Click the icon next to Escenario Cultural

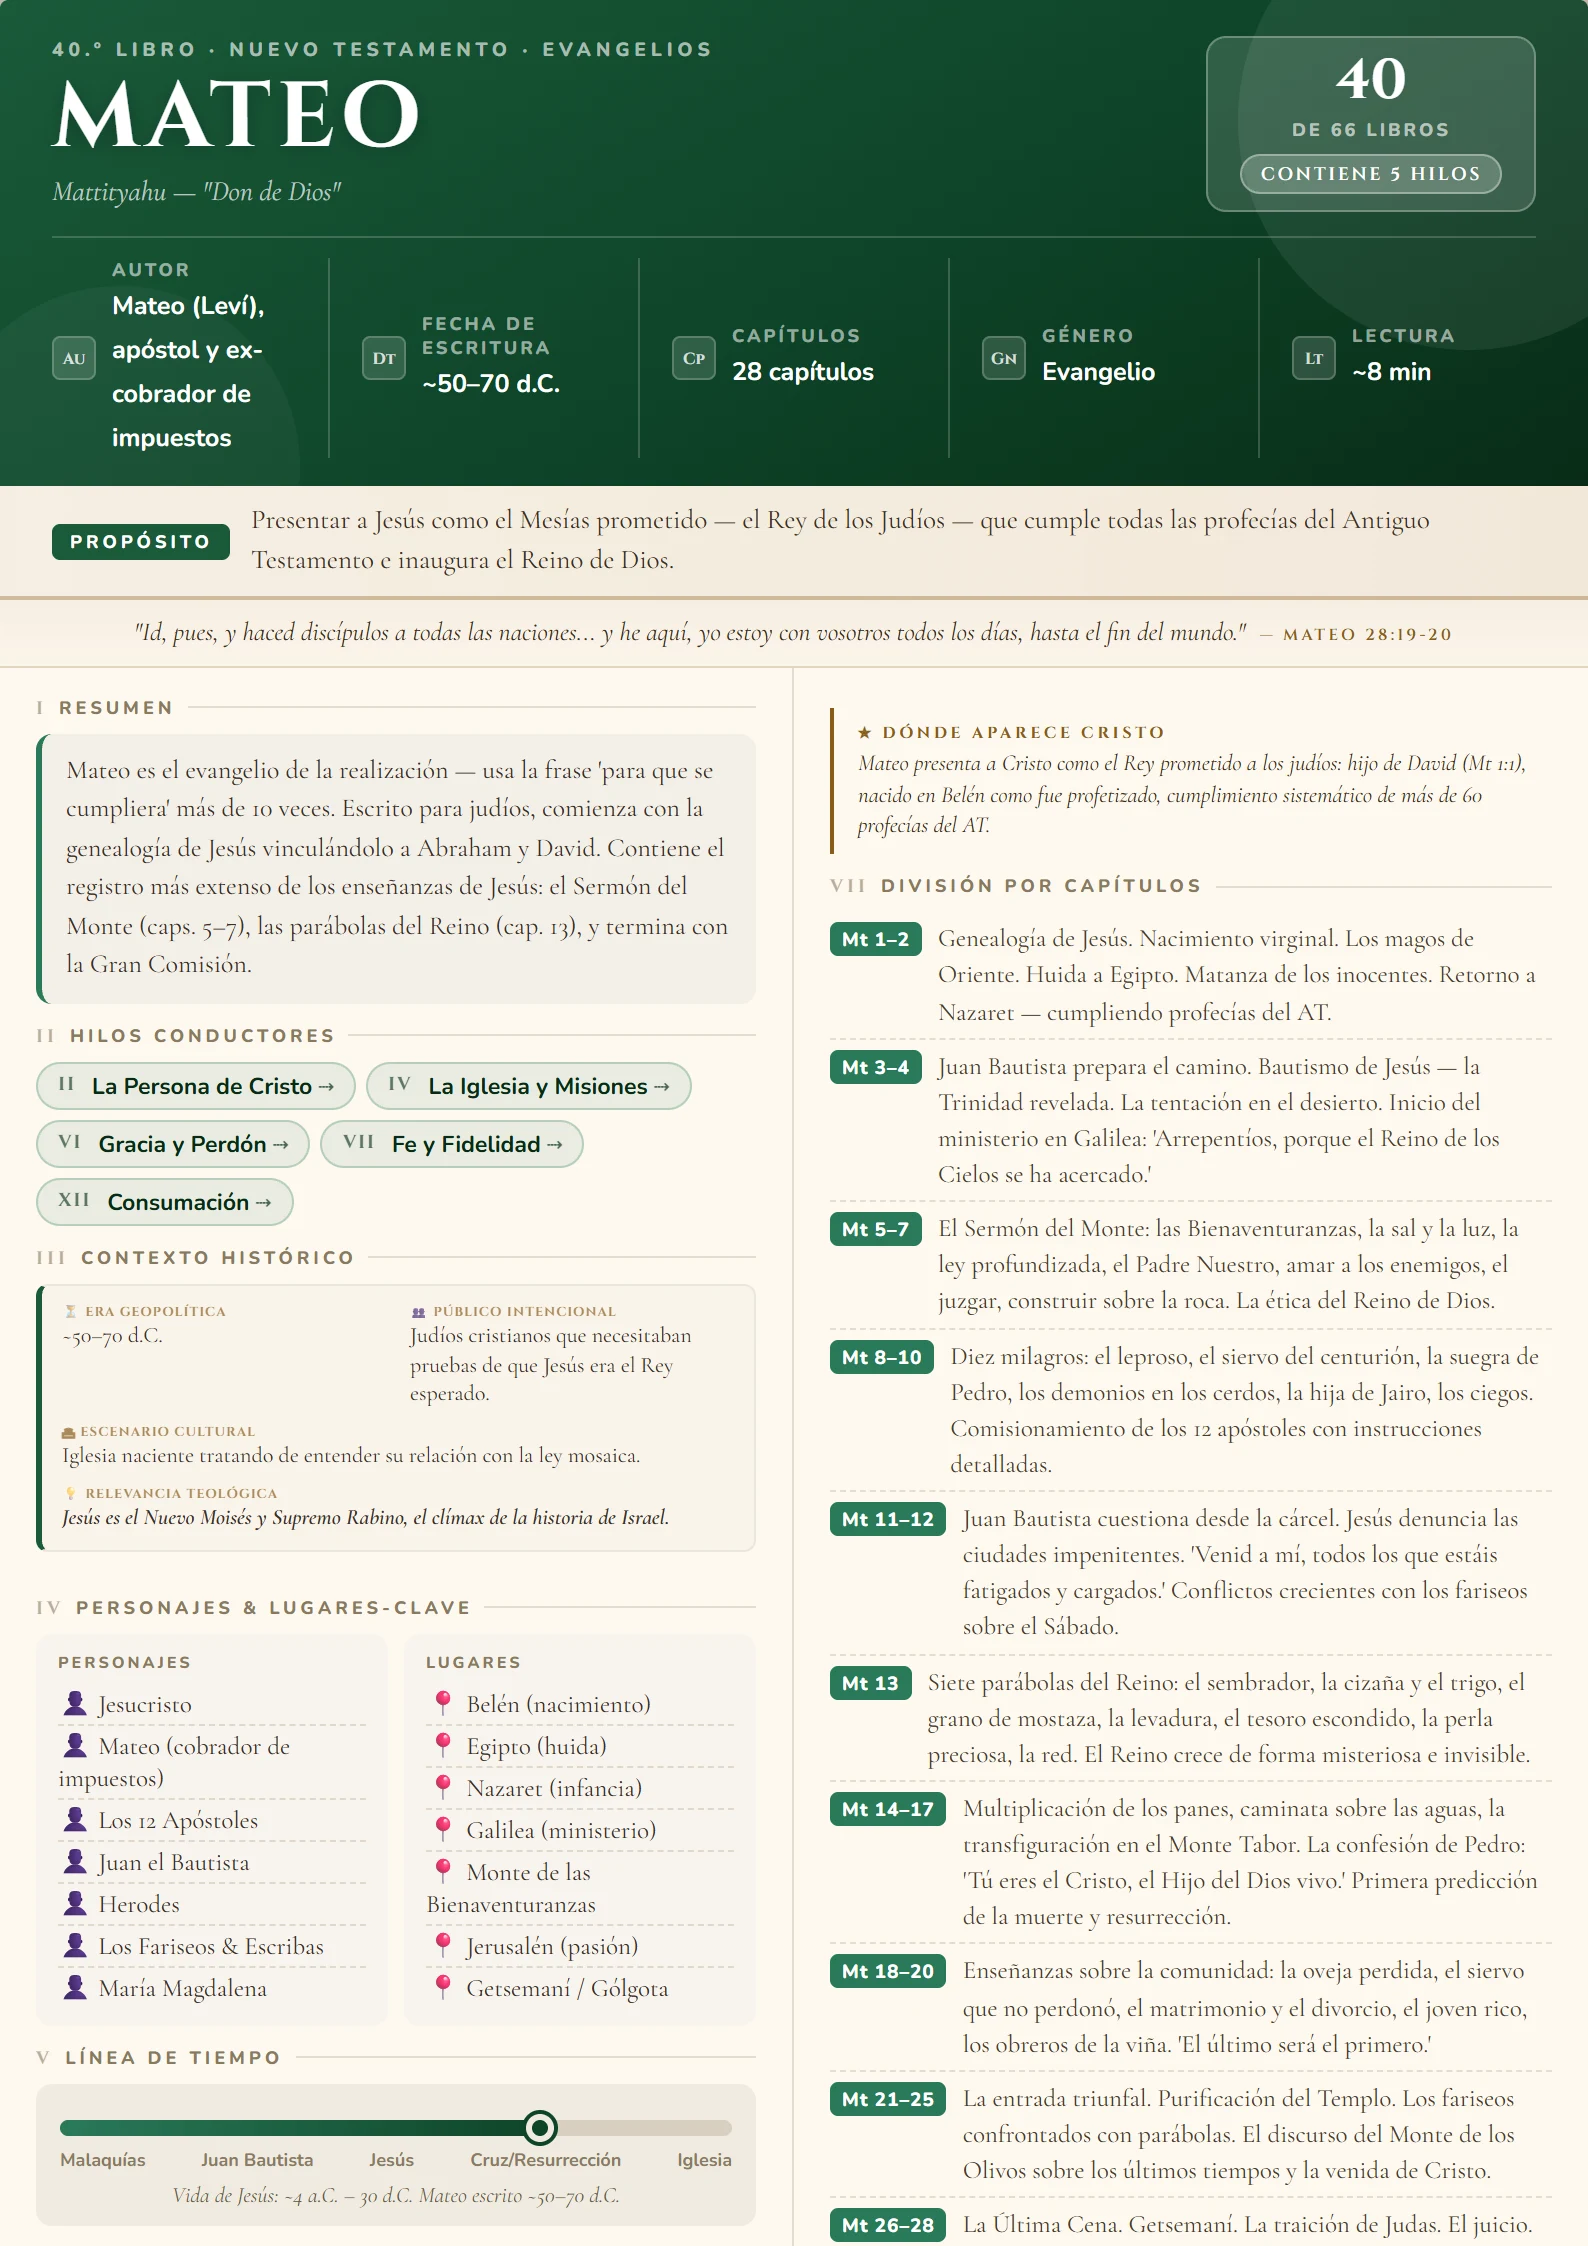68,1432
